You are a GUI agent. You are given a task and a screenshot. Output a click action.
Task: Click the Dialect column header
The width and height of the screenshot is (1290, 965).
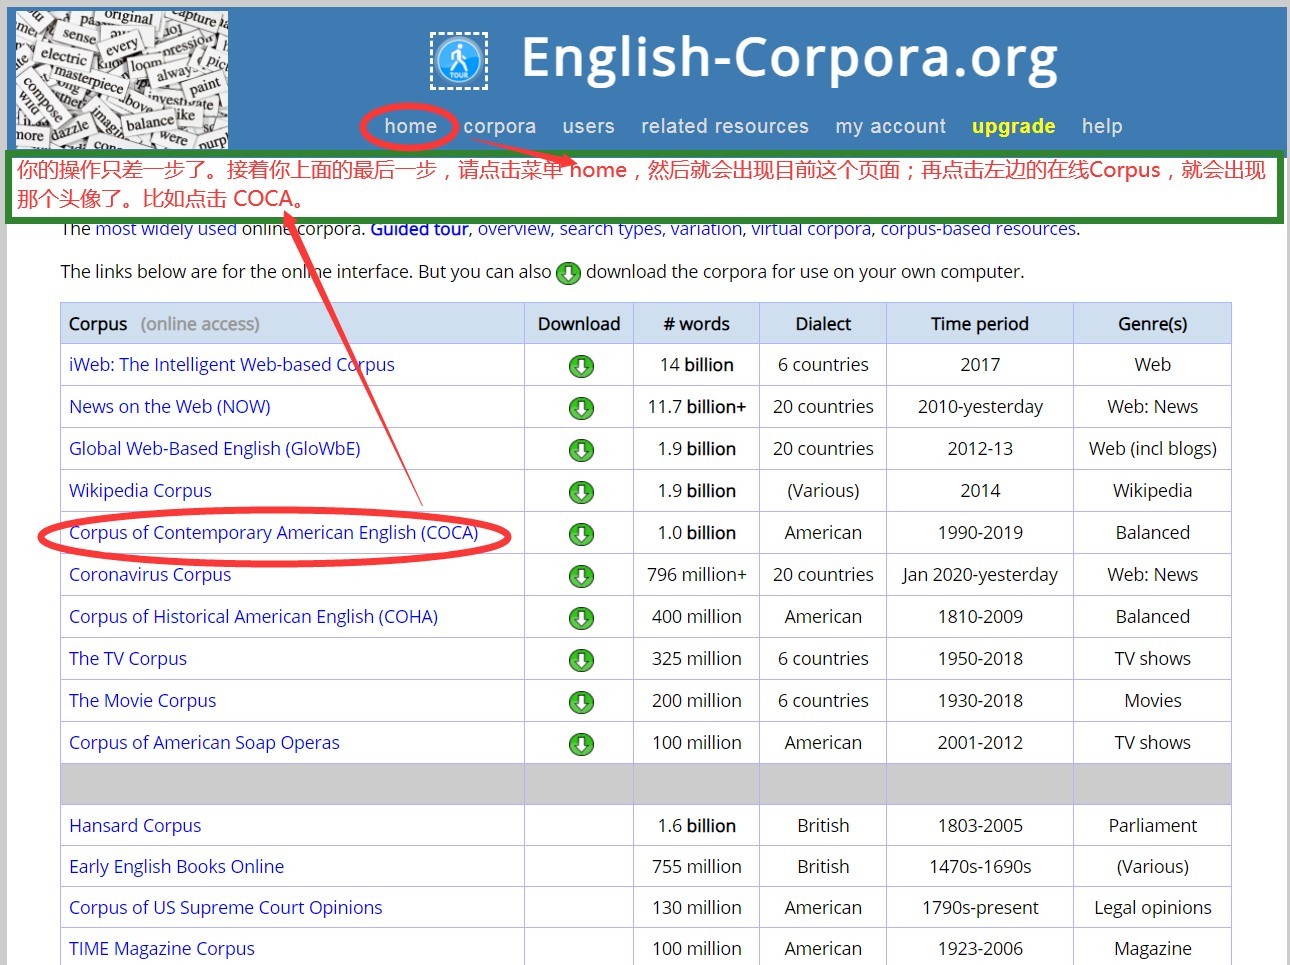click(823, 324)
